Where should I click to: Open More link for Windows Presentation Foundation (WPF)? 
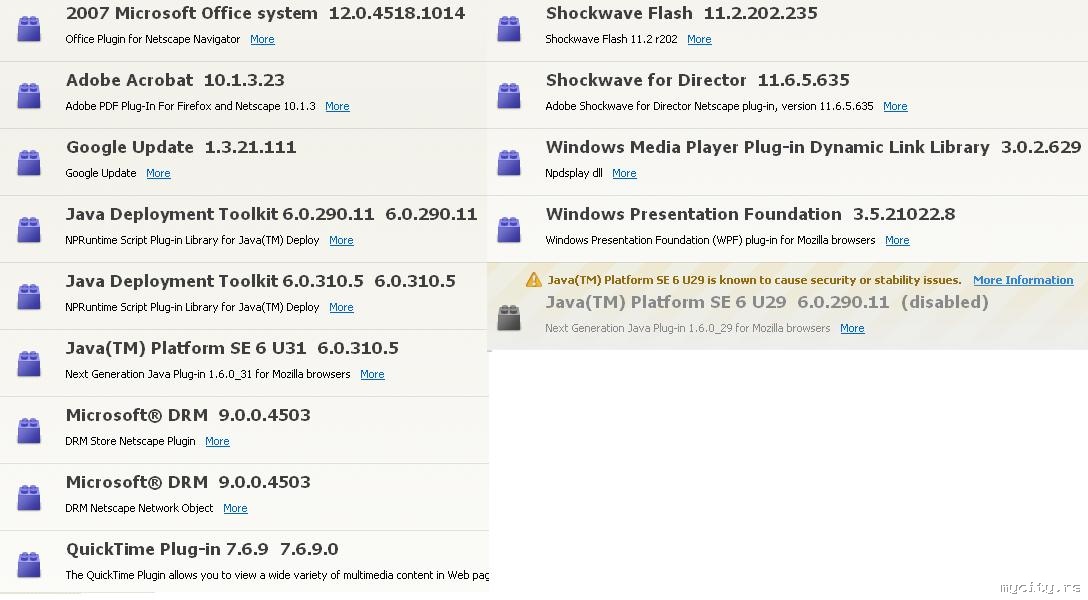point(897,240)
